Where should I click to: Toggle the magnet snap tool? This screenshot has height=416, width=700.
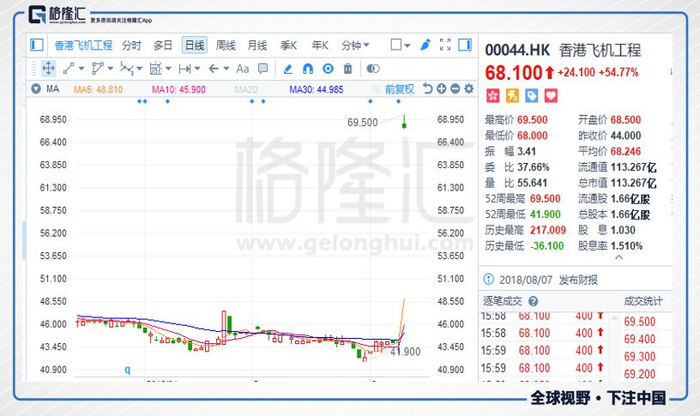(308, 68)
